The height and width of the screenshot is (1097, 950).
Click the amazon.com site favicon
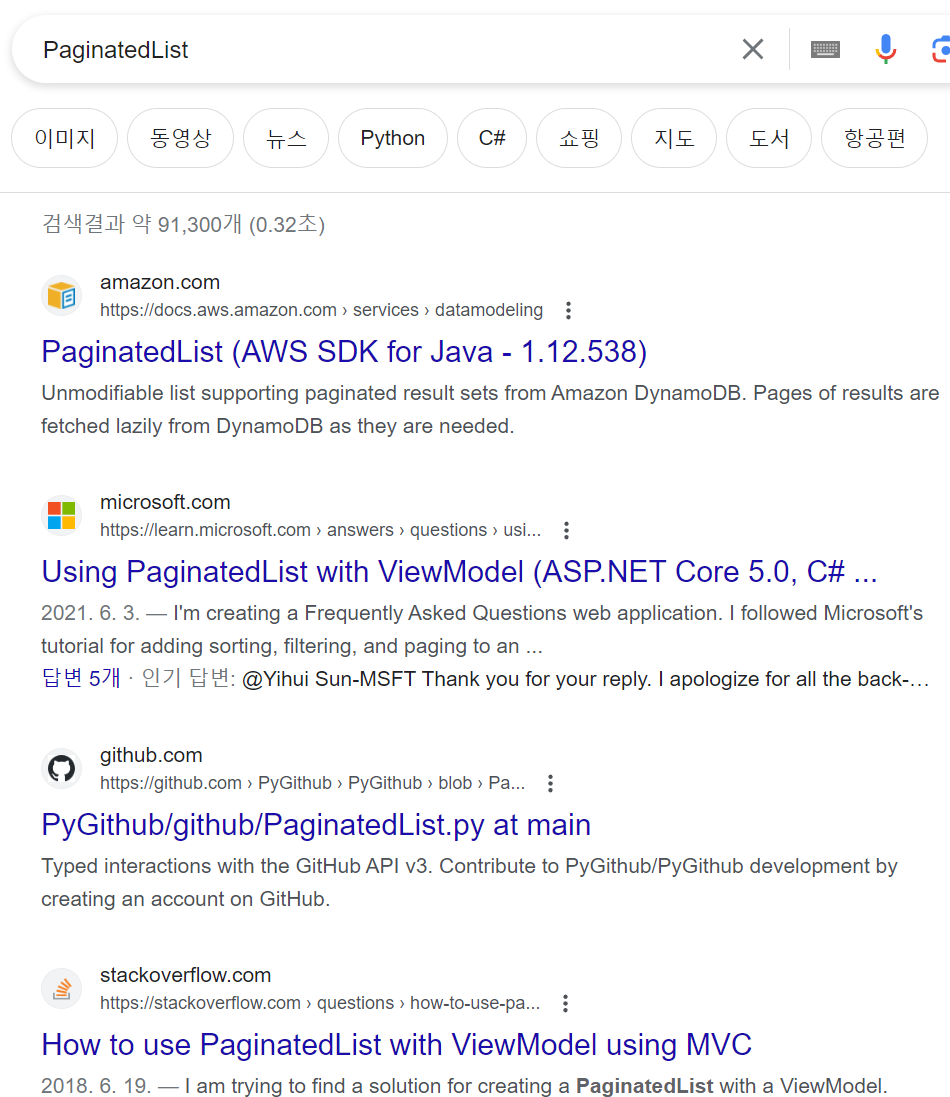point(62,296)
